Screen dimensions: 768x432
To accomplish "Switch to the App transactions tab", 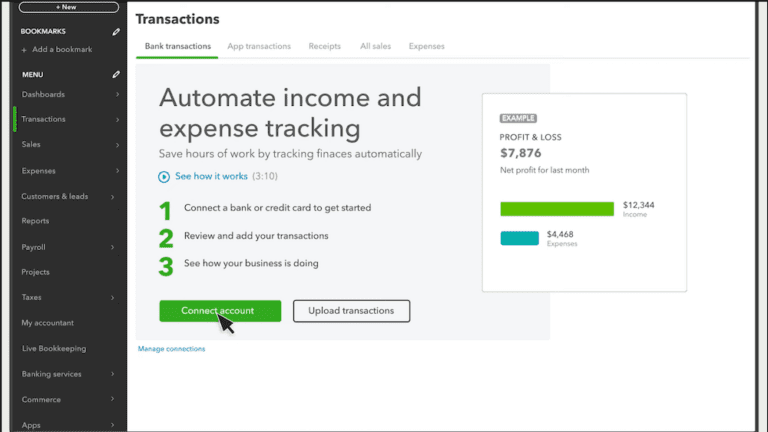I will click(x=259, y=46).
